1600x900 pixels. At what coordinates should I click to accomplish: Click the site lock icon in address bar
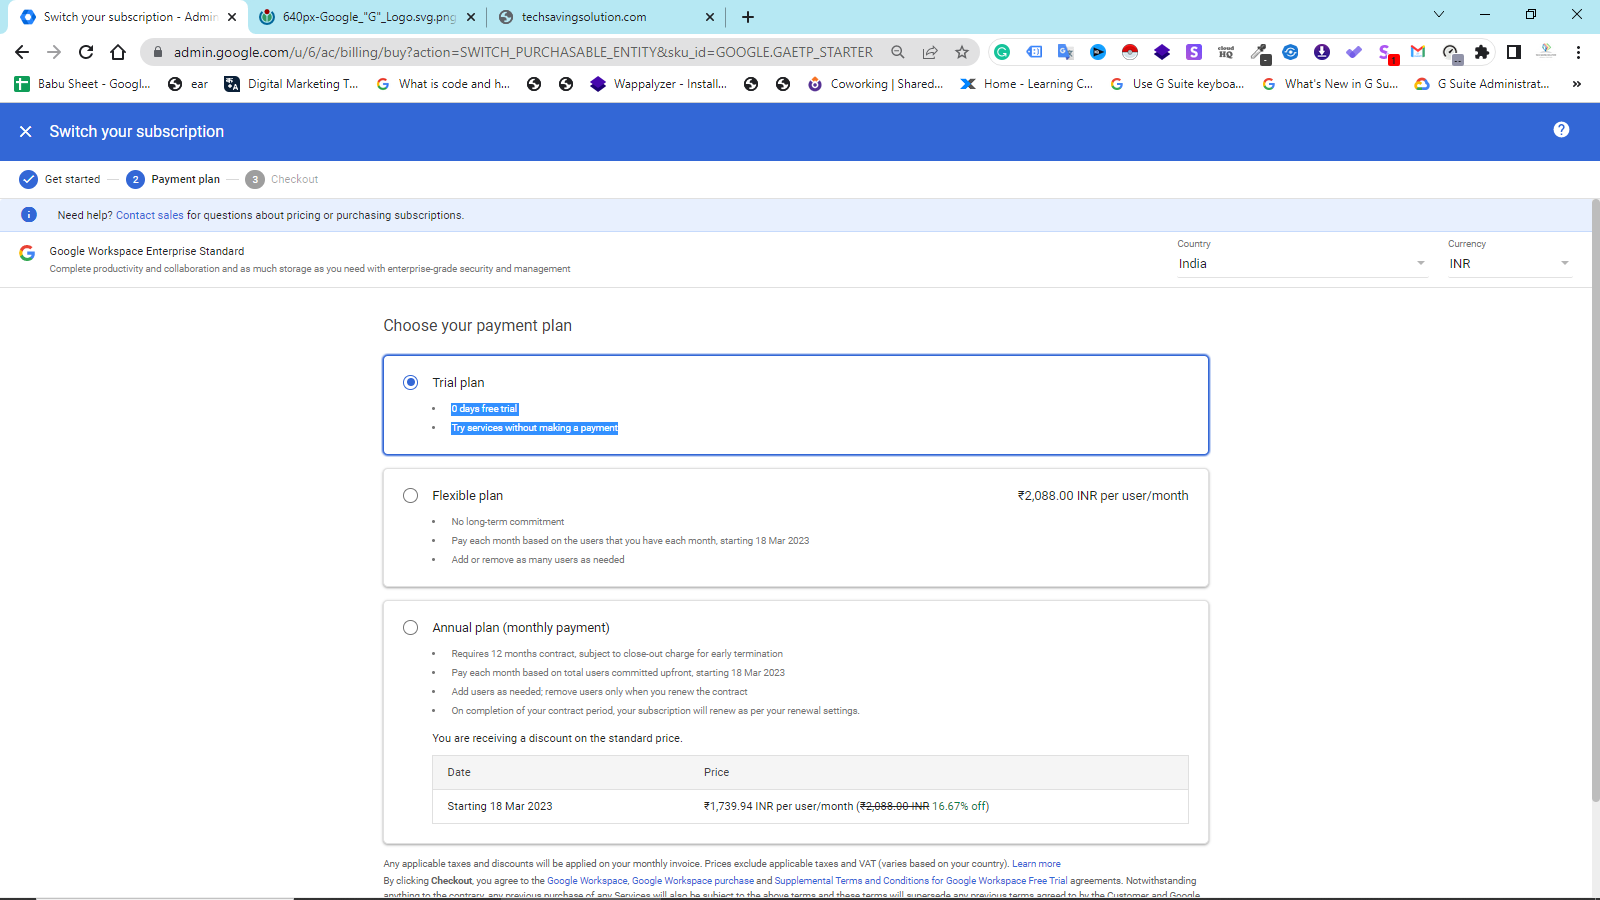tap(157, 52)
